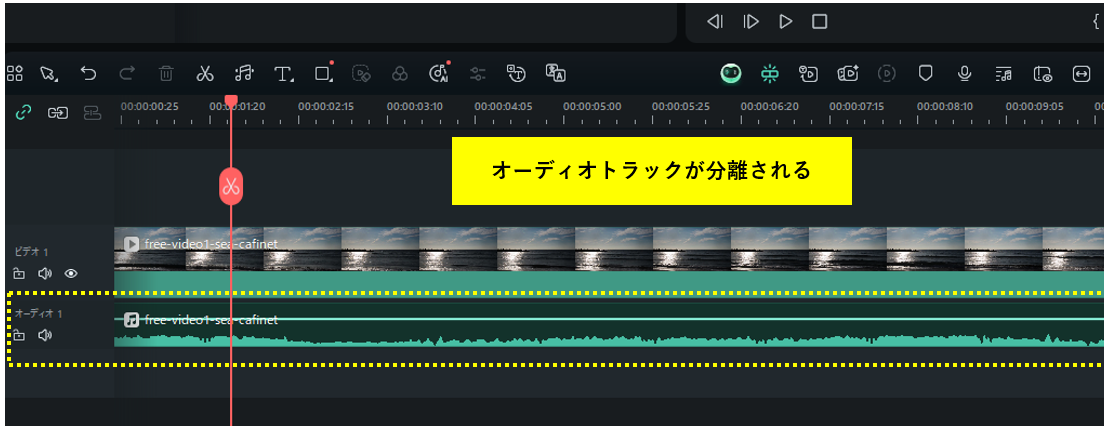Click the dimmed render preview icon
This screenshot has height=426, width=1104.
[x=887, y=73]
